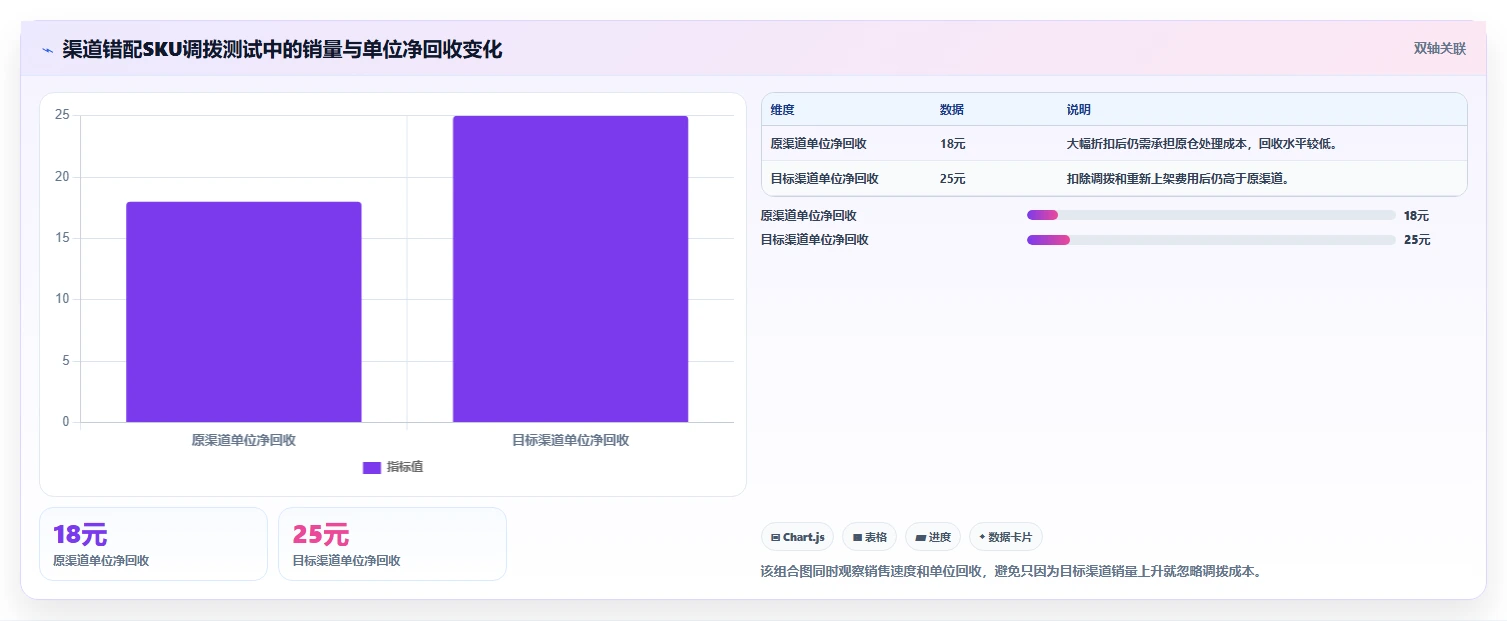Click the 进度 tag icon
Viewport: 1507px width, 621px height.
[x=920, y=537]
